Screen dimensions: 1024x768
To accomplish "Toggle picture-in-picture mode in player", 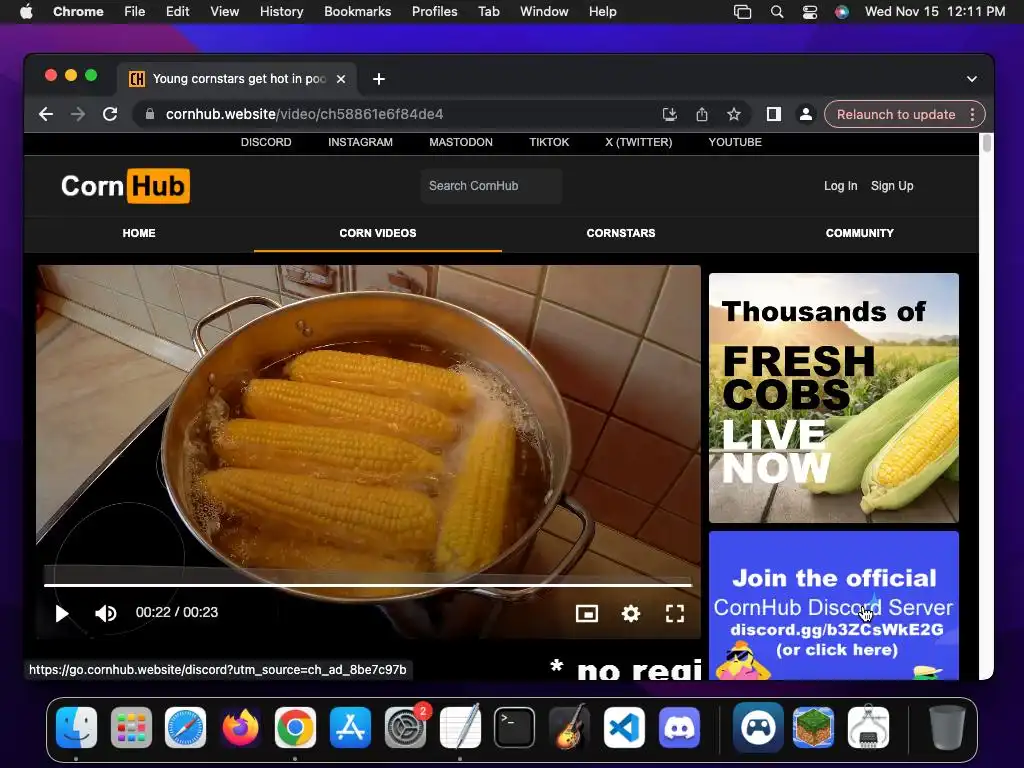I will [586, 613].
